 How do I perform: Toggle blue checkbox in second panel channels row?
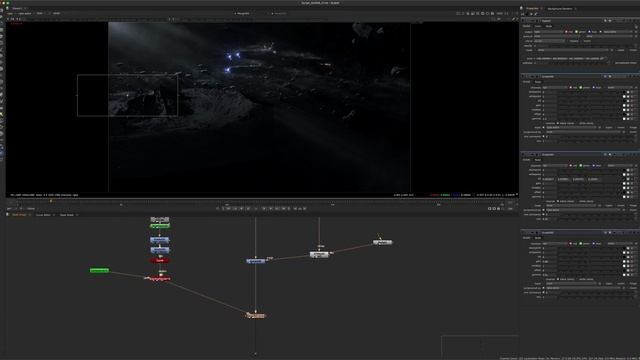[x=593, y=87]
